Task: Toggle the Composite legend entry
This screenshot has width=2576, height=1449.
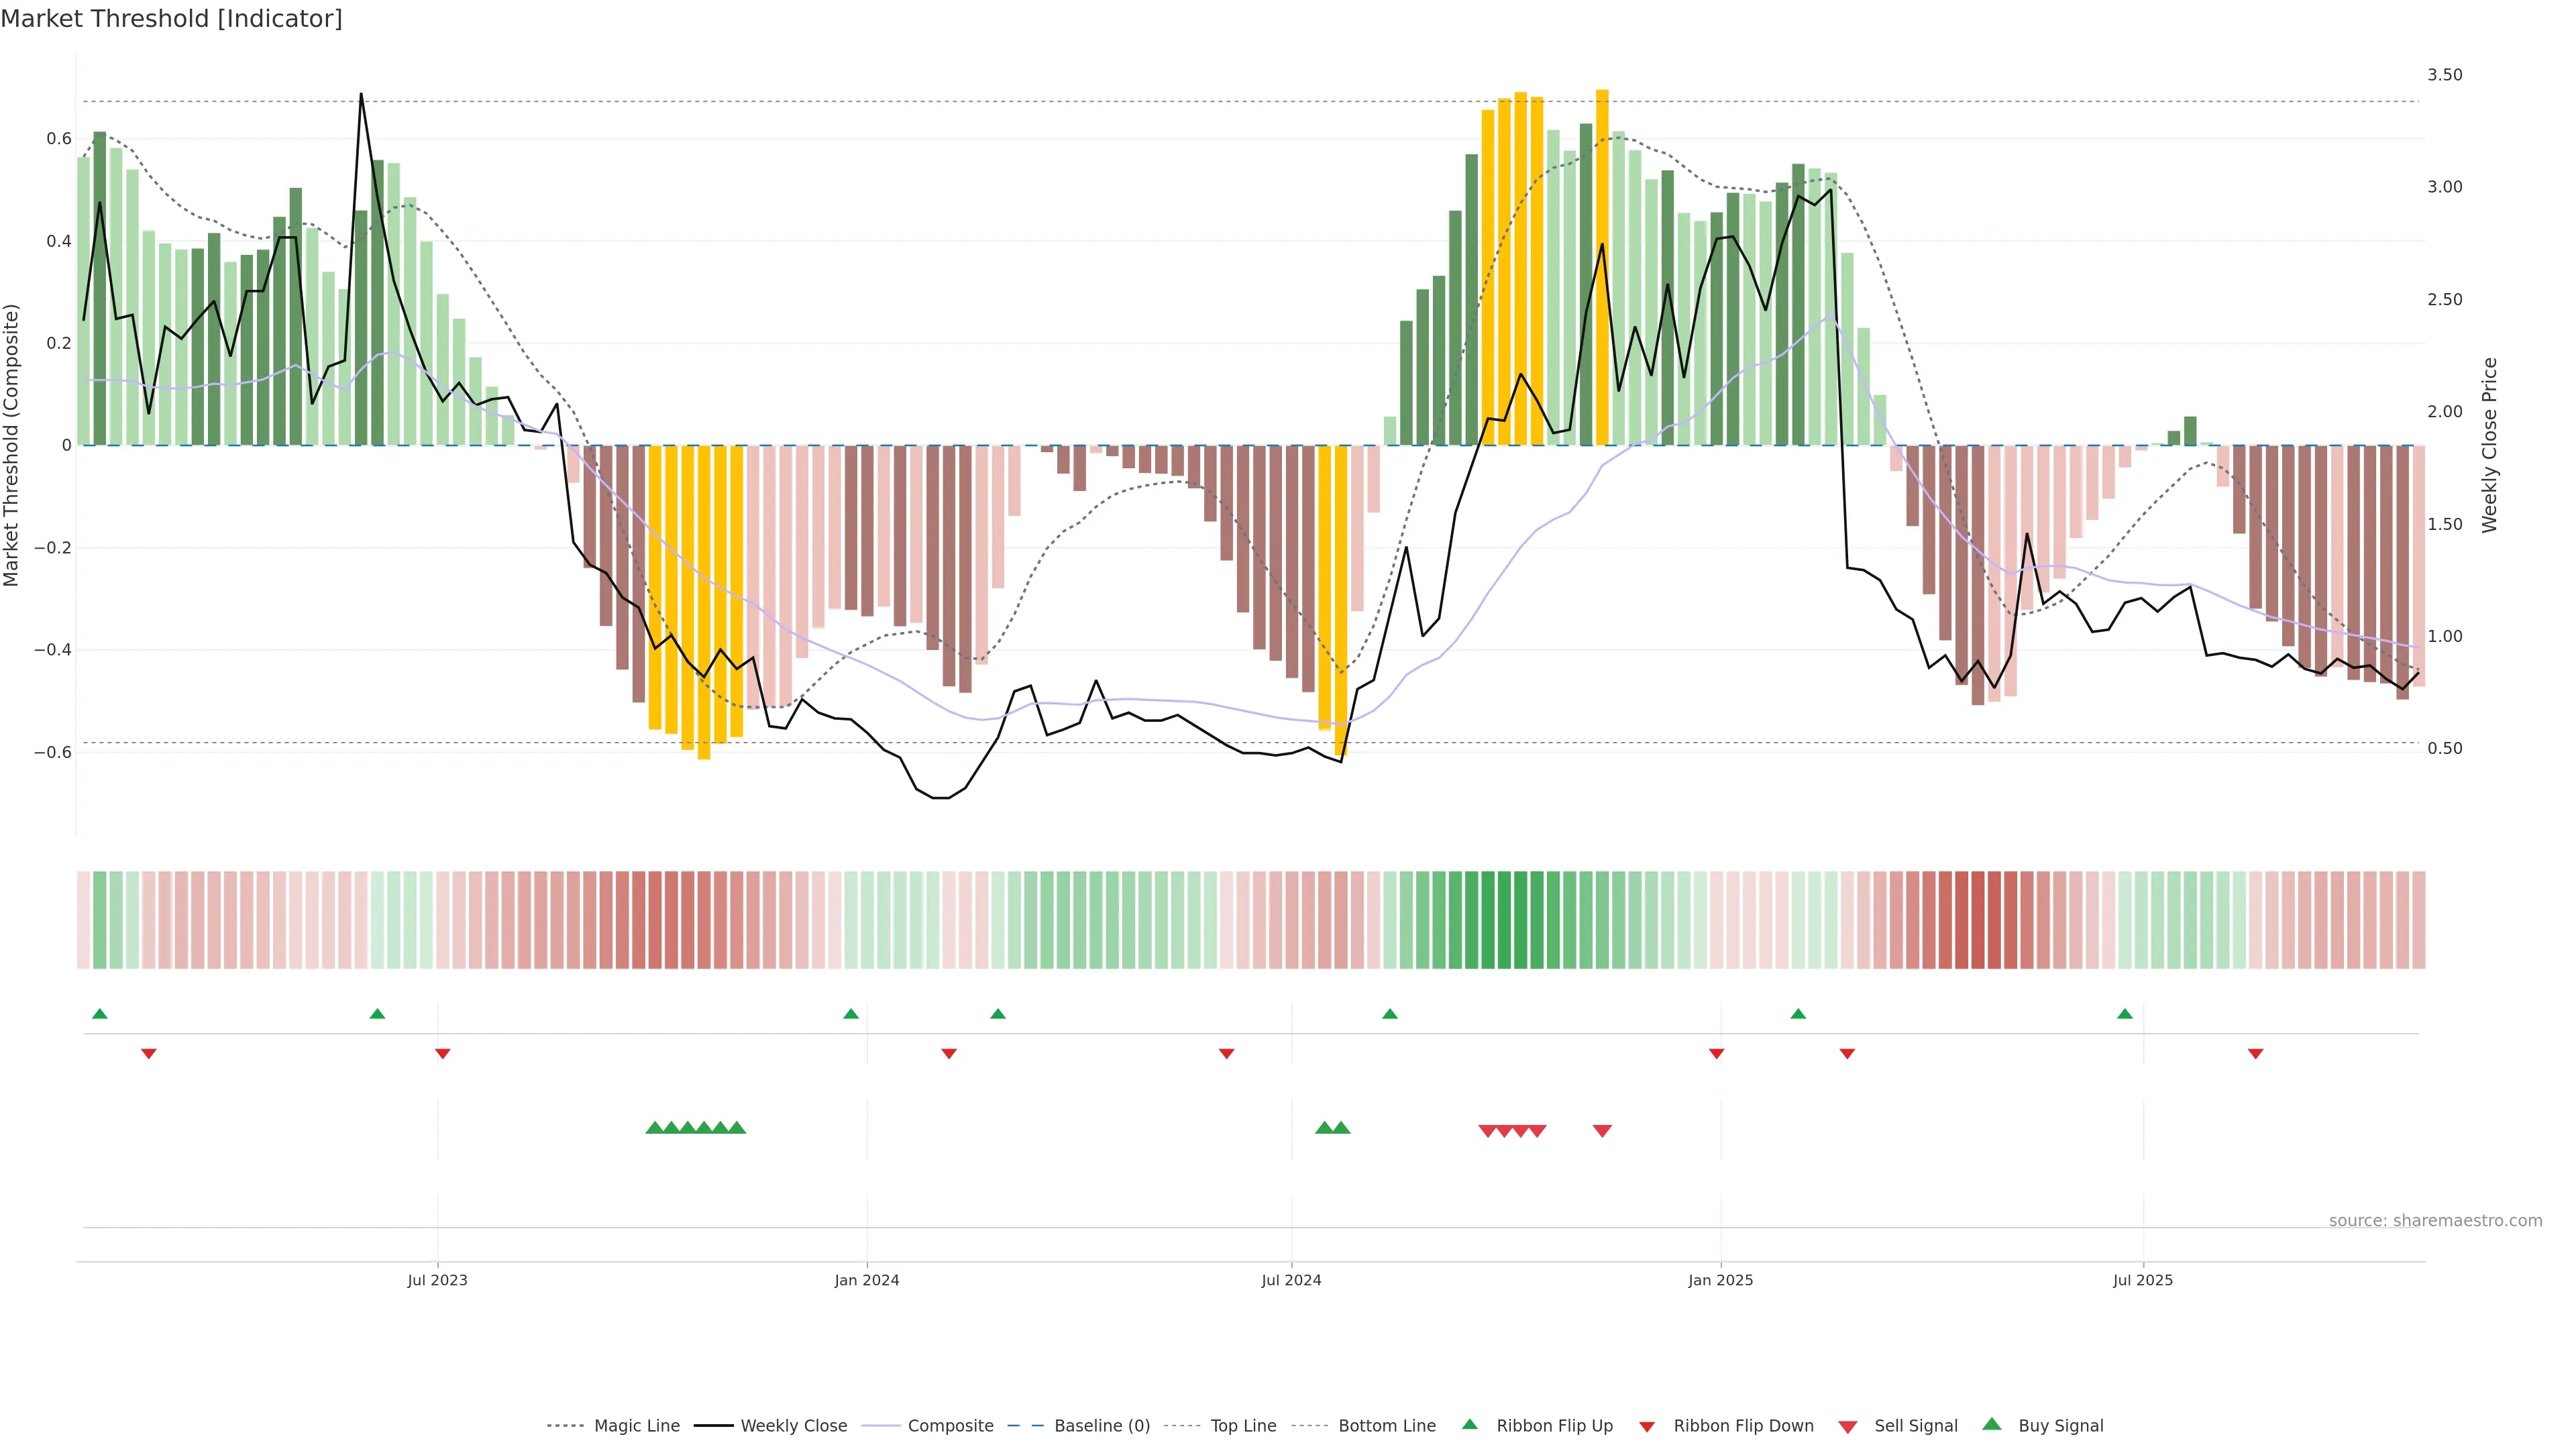Action: pos(950,1426)
